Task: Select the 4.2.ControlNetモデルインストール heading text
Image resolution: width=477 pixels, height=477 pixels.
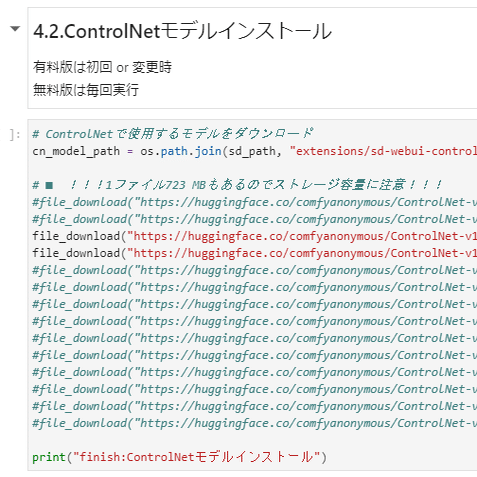Action: [182, 31]
